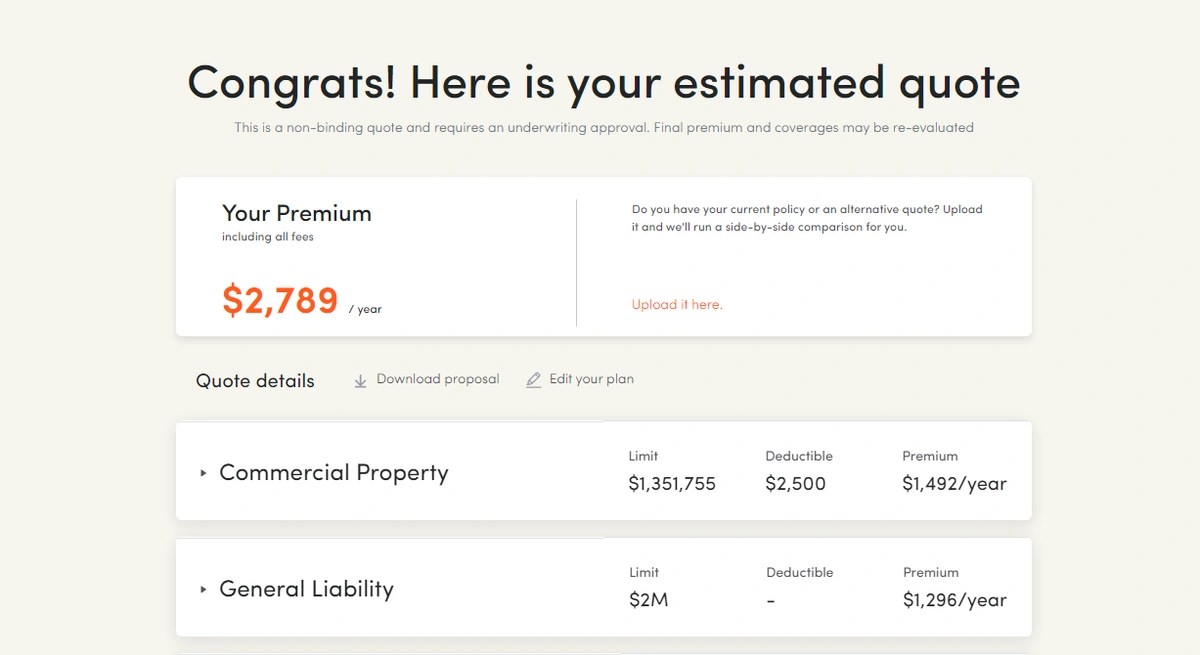The image size is (1200, 655).
Task: Click the non-binding quote disclaimer text
Action: click(604, 128)
